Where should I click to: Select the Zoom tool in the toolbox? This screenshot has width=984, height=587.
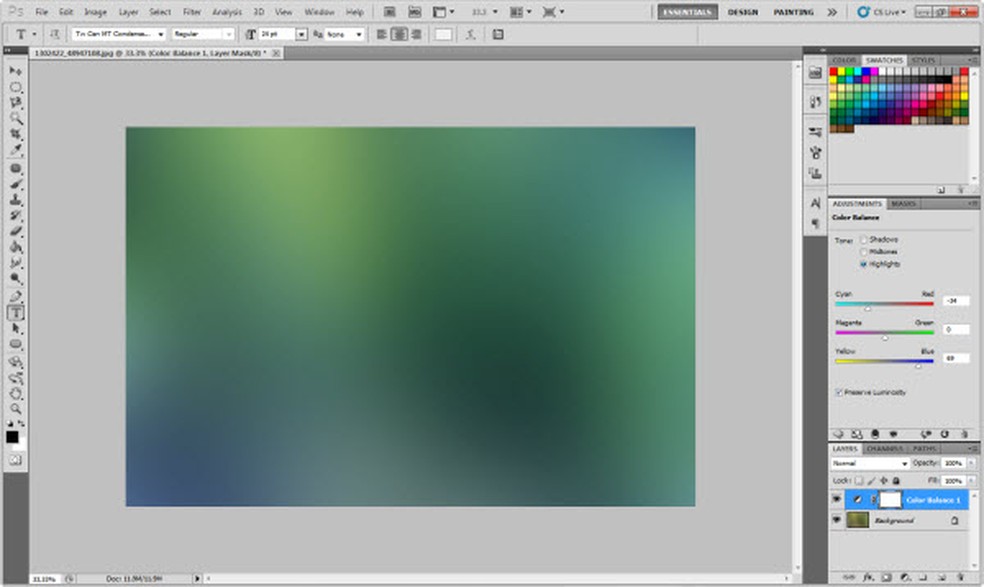coord(16,409)
